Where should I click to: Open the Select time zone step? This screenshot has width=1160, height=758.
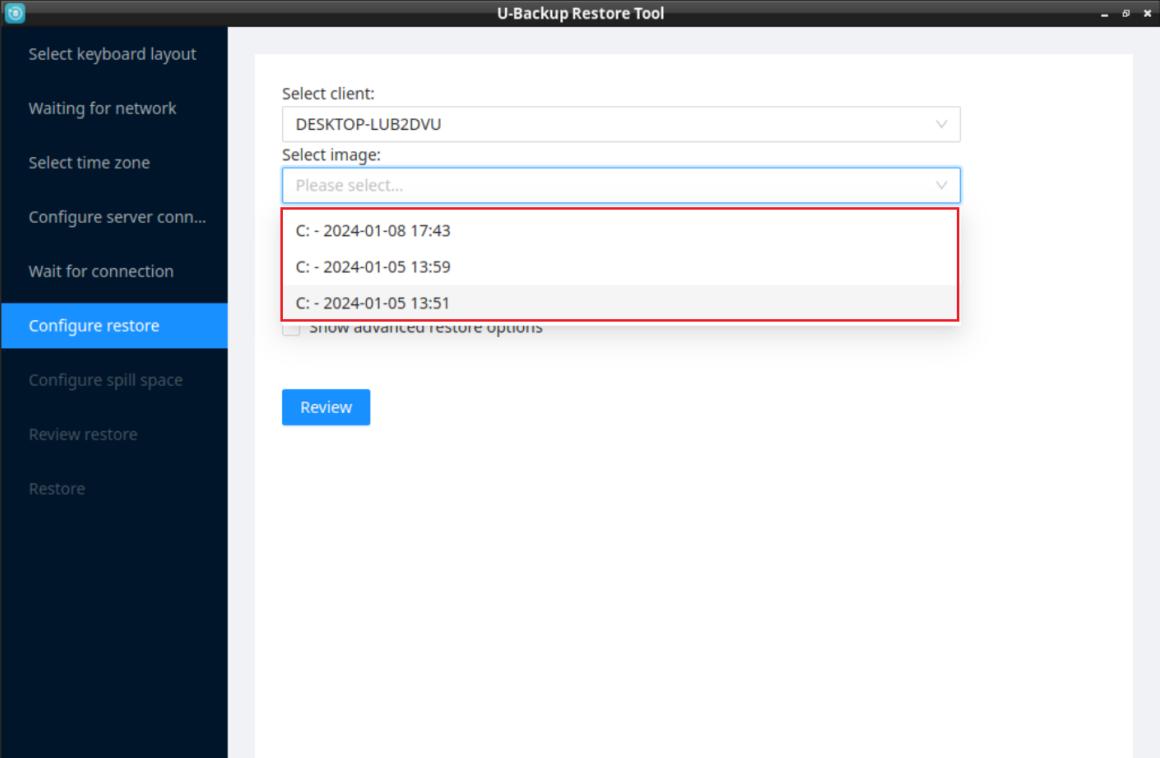(x=89, y=163)
